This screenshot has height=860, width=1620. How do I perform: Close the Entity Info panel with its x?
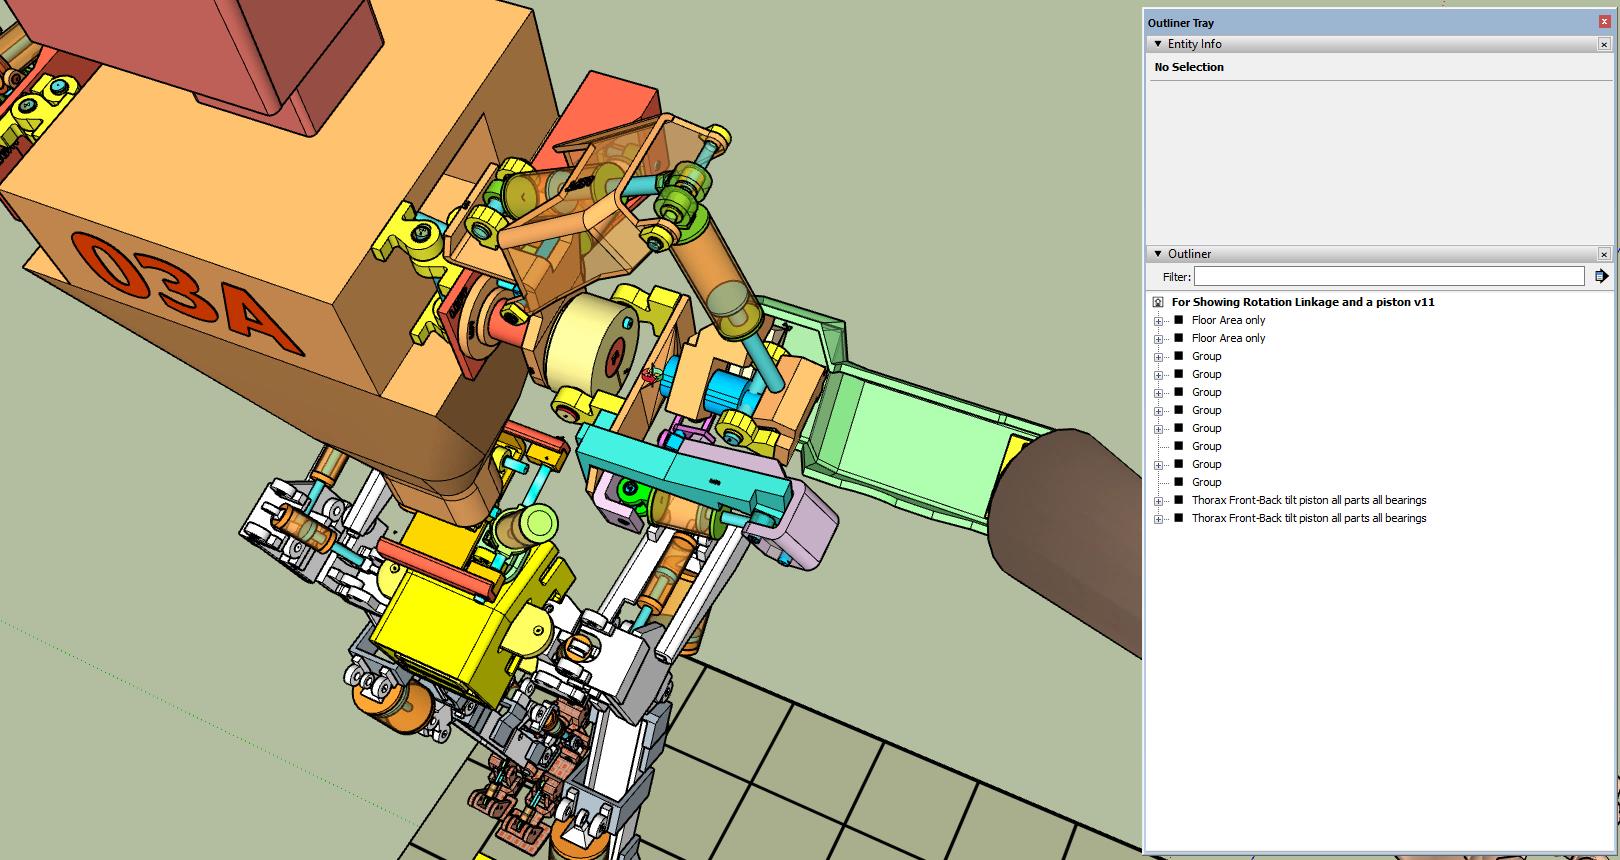(1604, 44)
